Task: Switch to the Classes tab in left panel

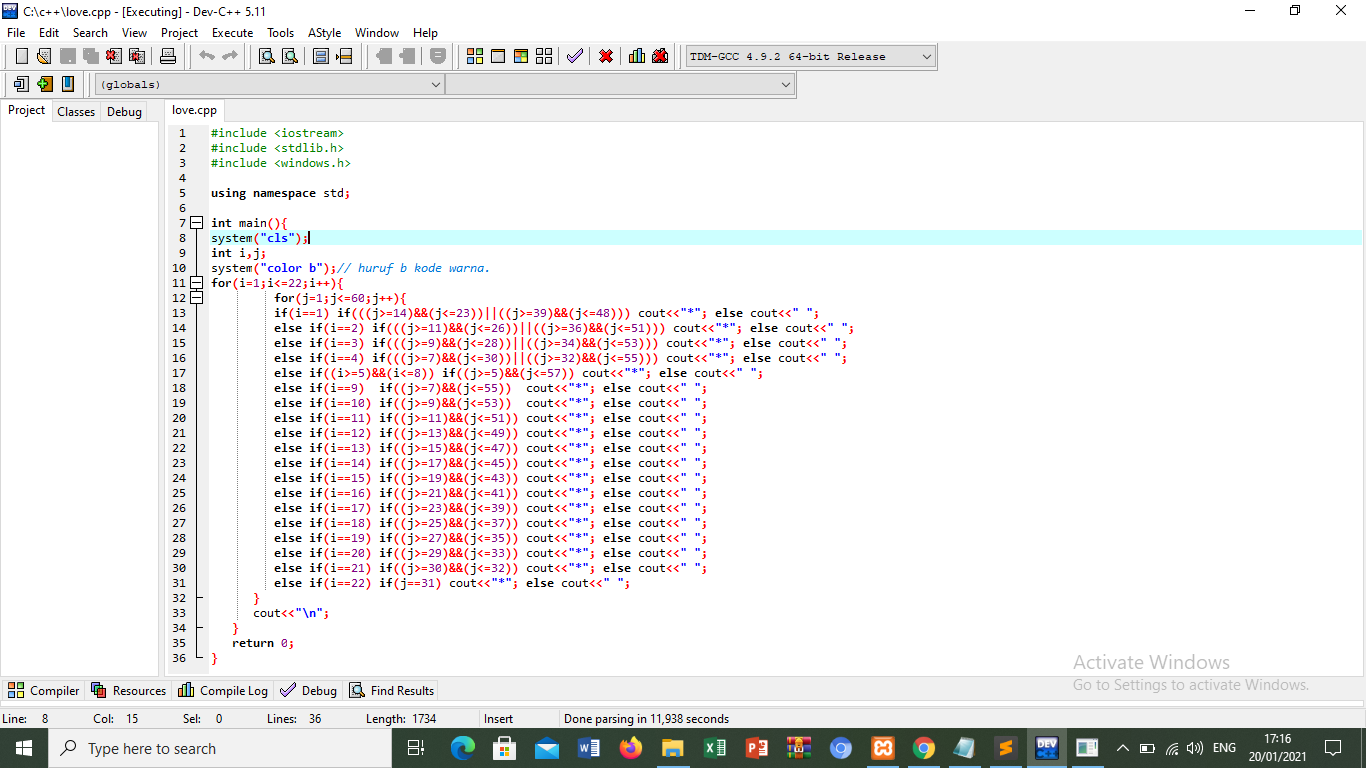Action: pos(76,112)
